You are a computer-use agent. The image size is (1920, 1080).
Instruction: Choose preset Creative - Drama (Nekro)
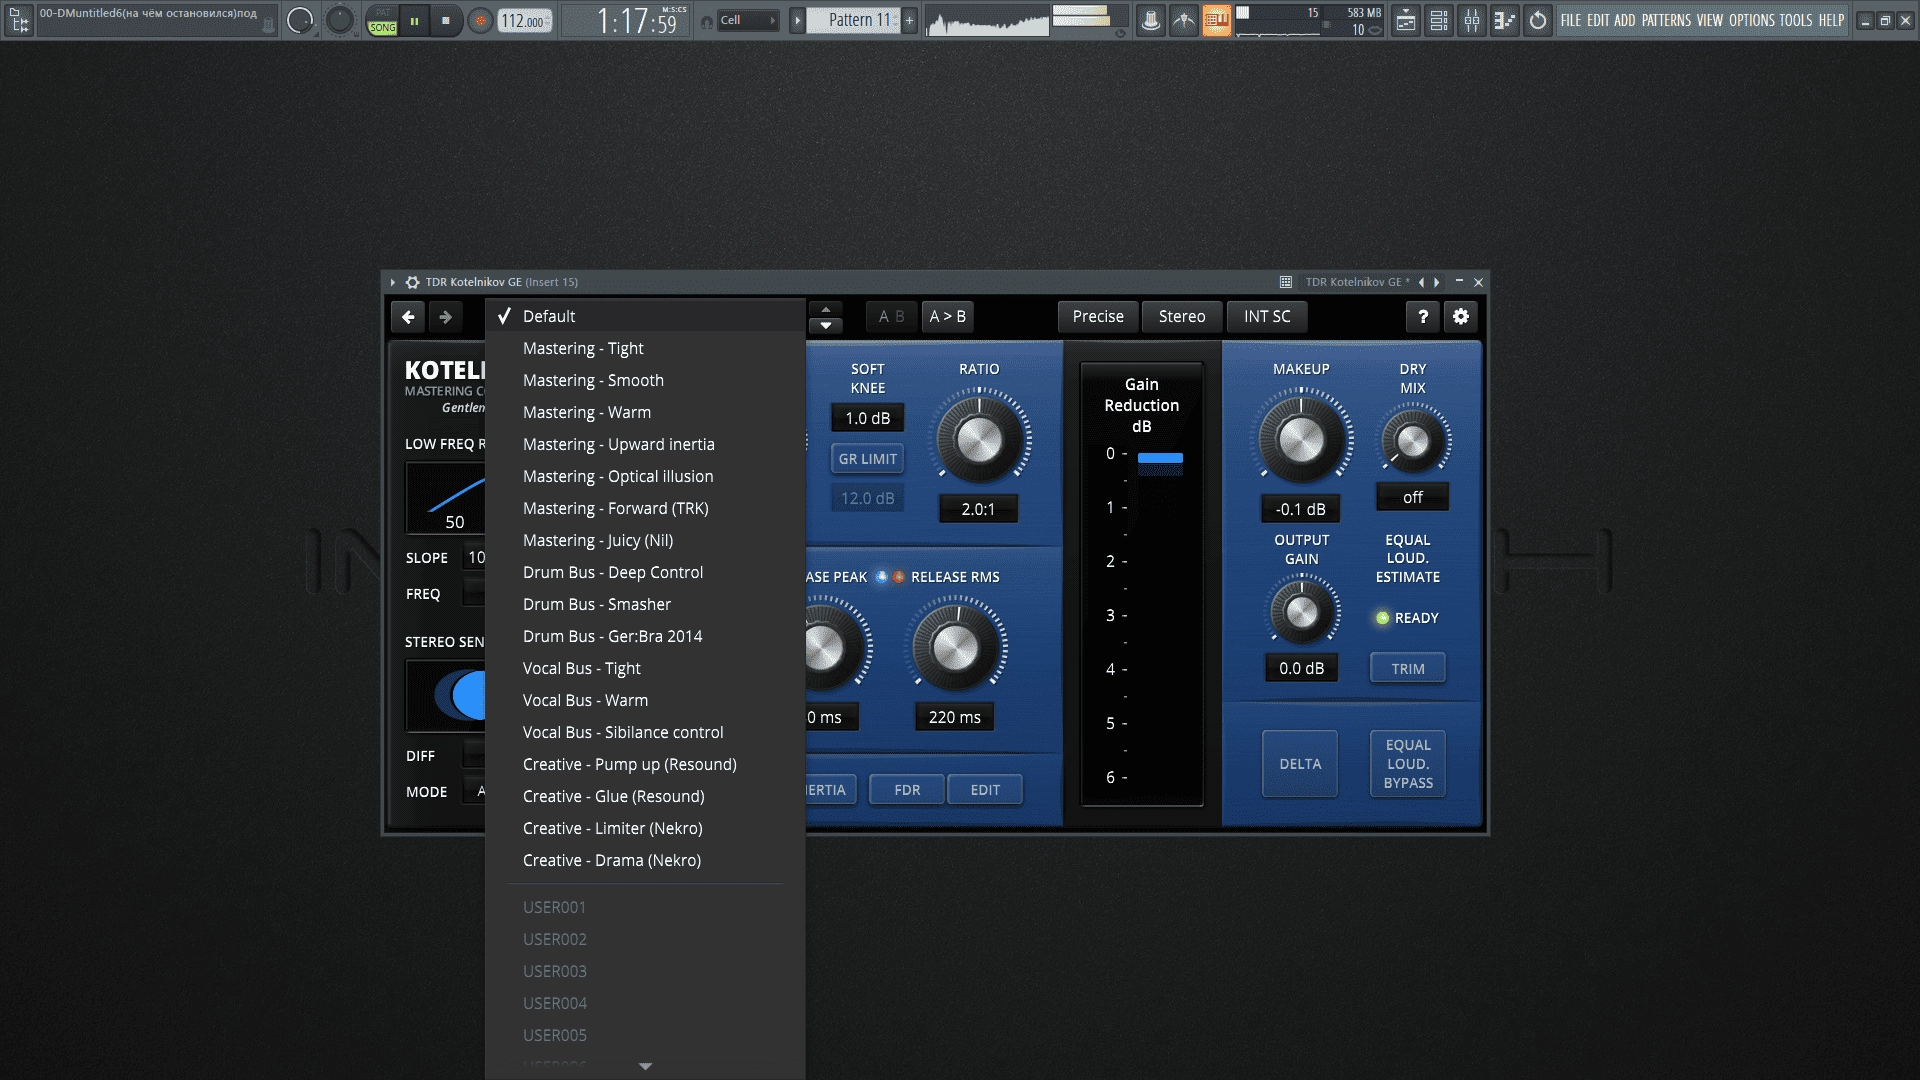(x=645, y=860)
